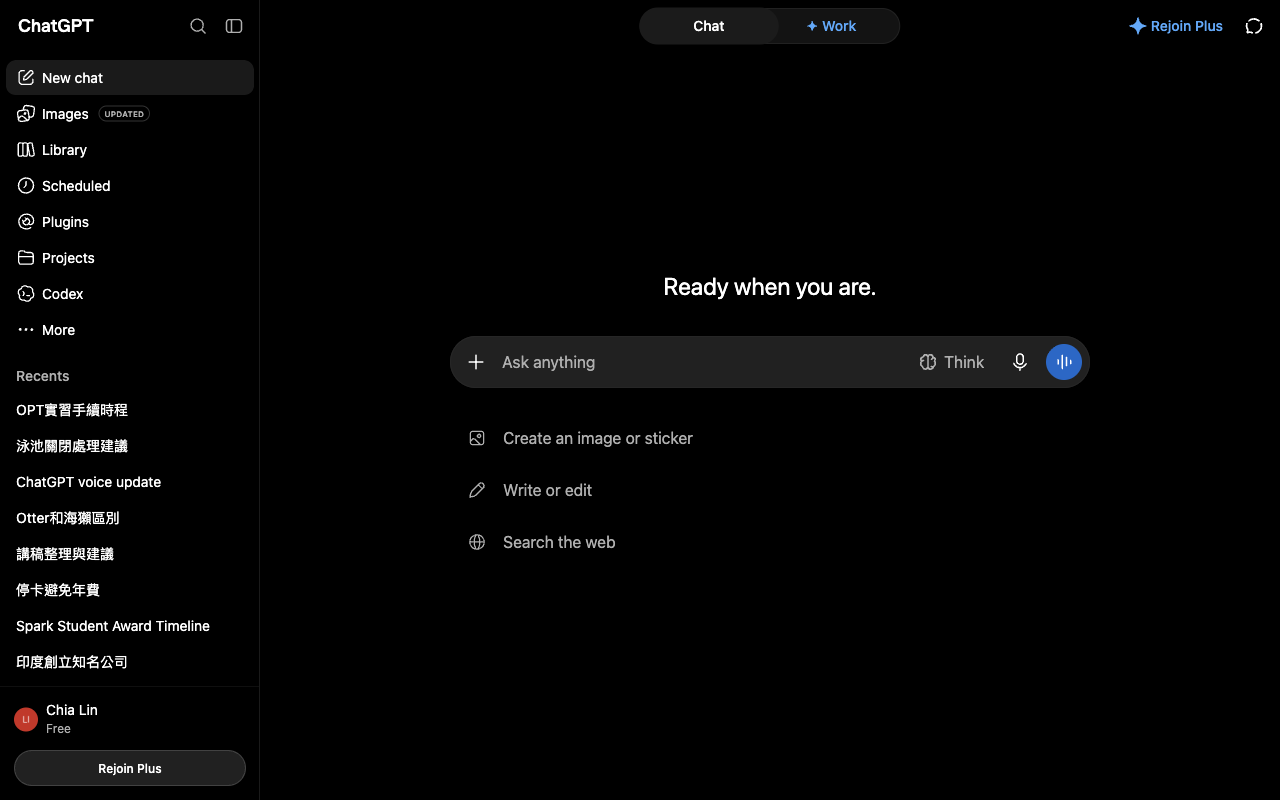Click the Rejoin Plus button in the sidebar

point(130,768)
